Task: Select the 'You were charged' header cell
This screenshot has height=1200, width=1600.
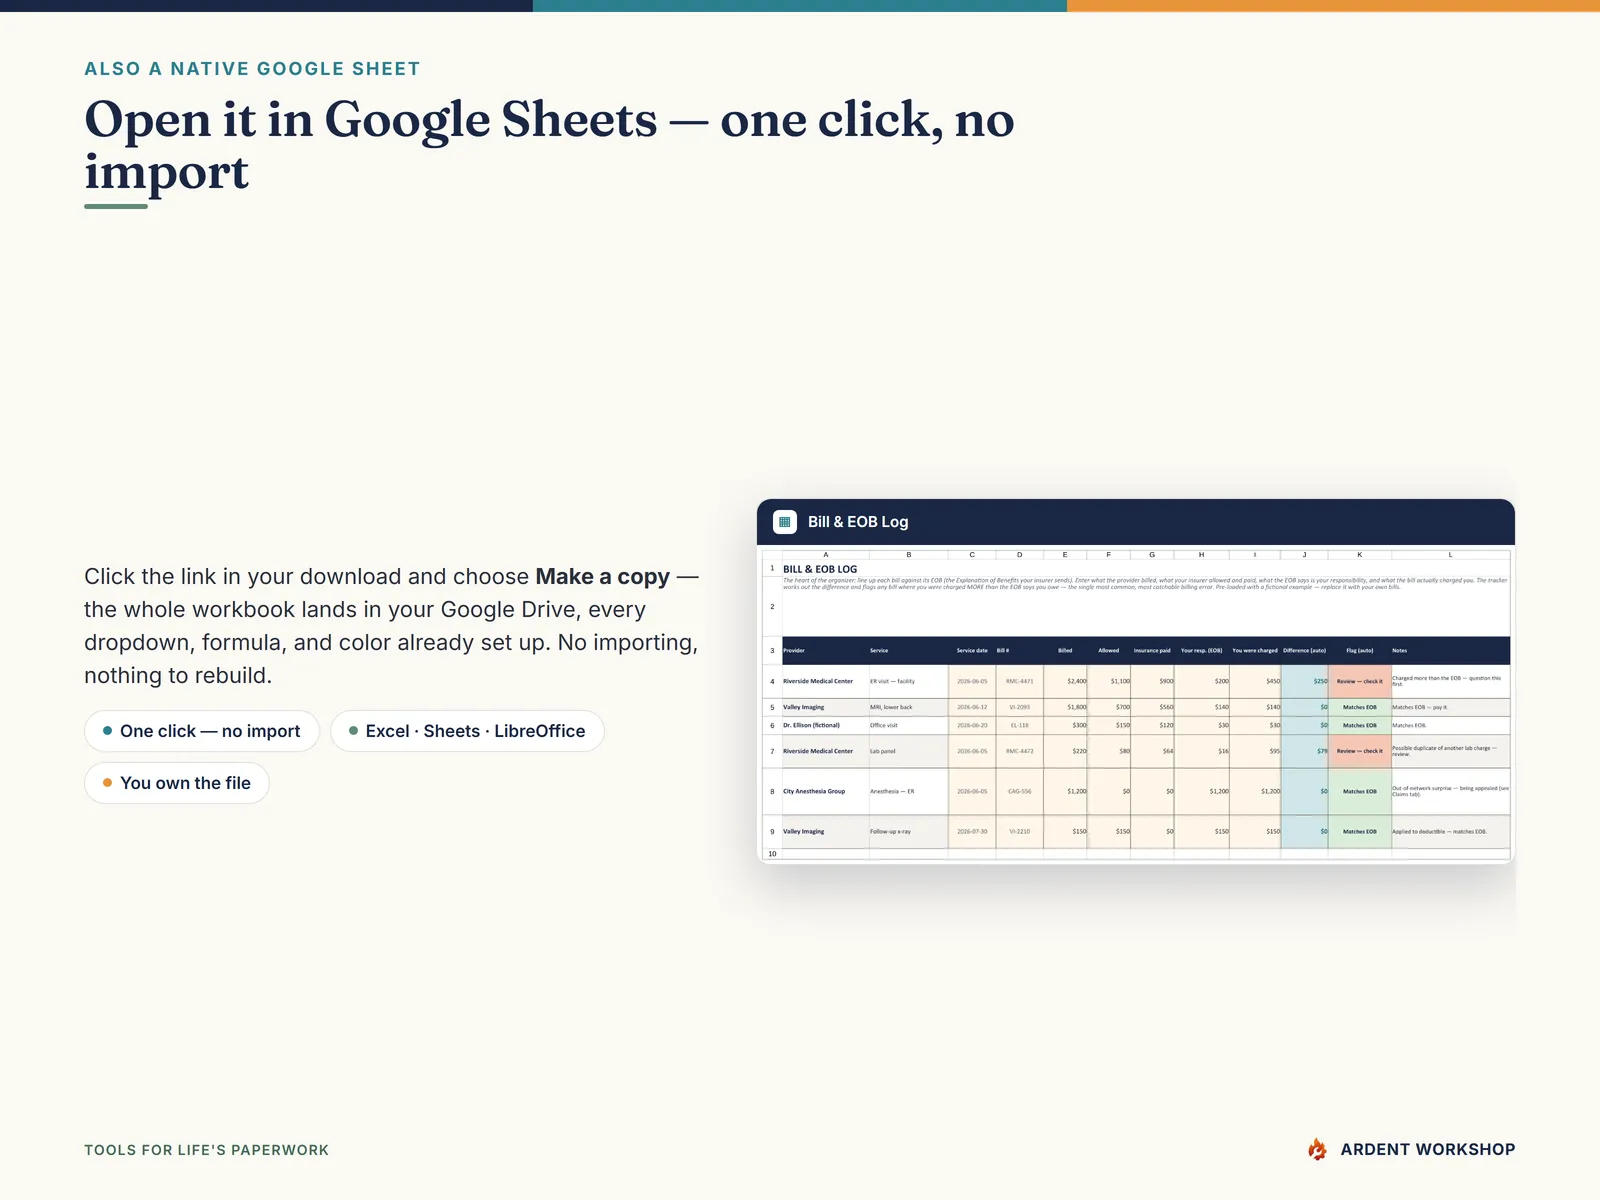Action: coord(1255,650)
